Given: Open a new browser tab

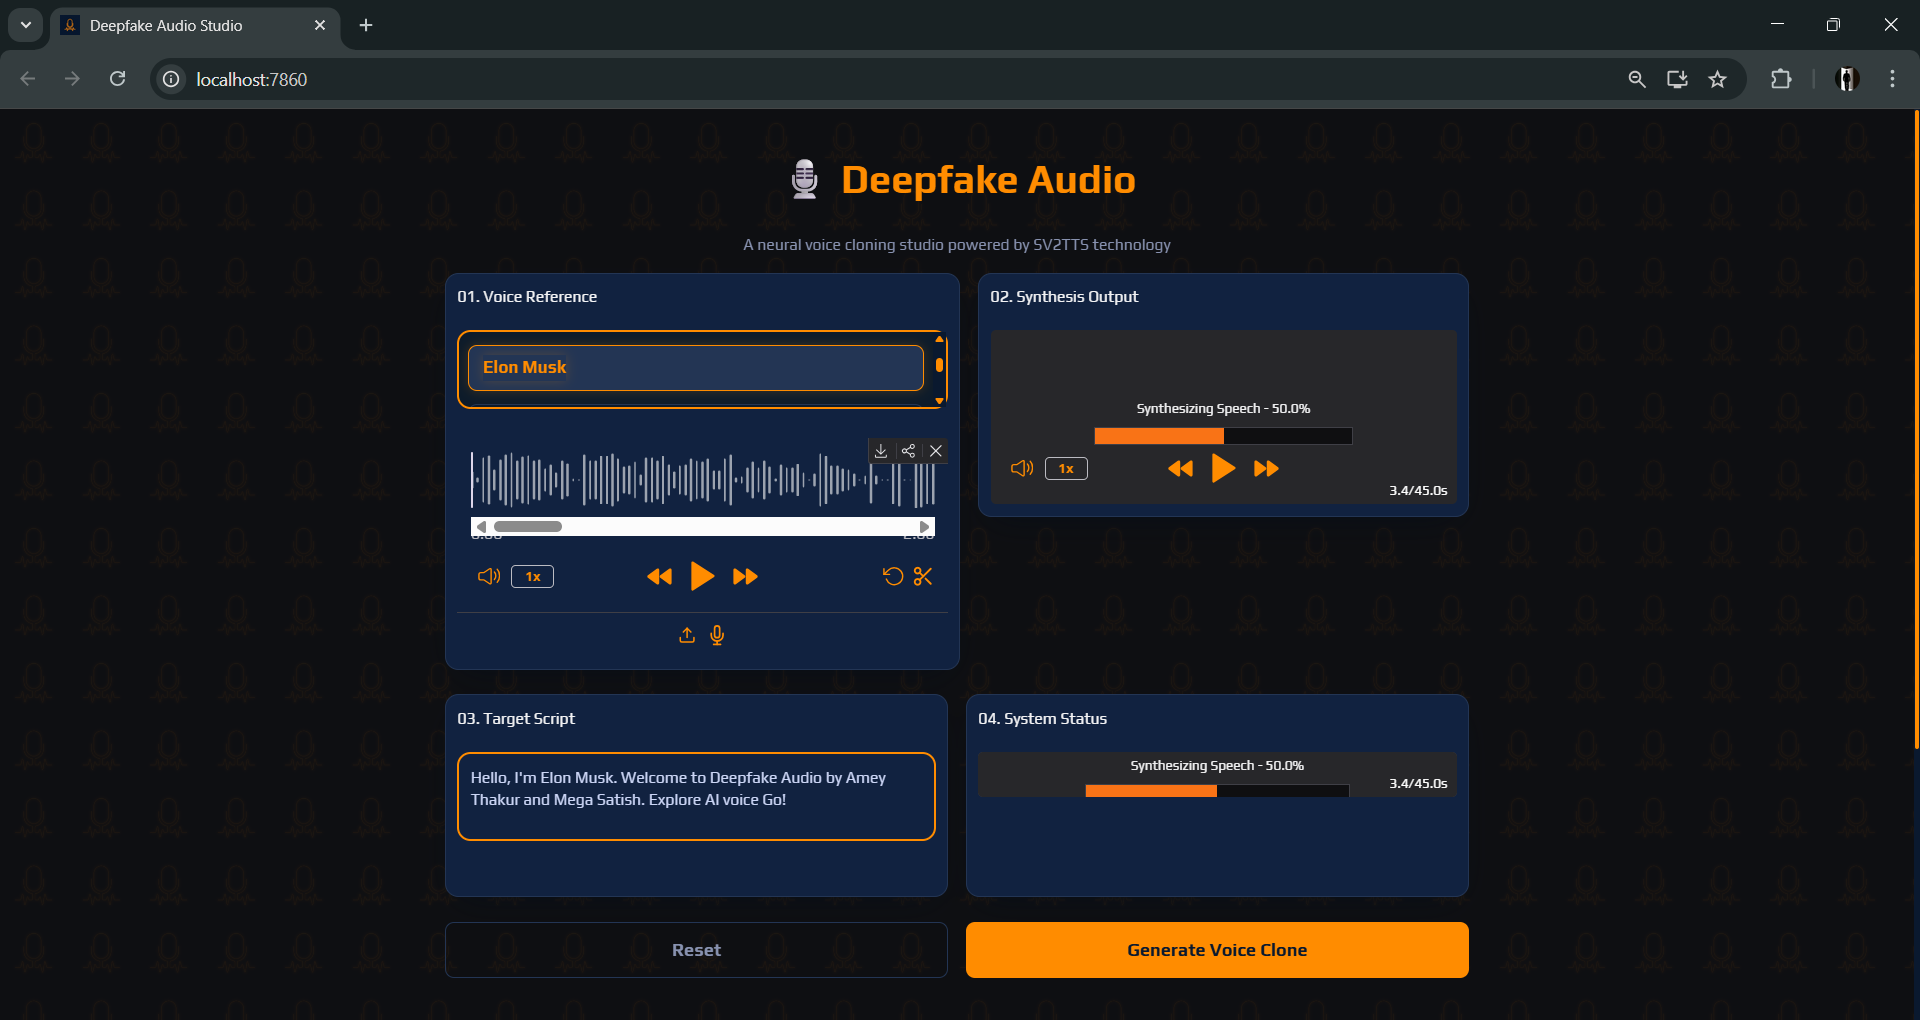Looking at the screenshot, I should tap(366, 25).
